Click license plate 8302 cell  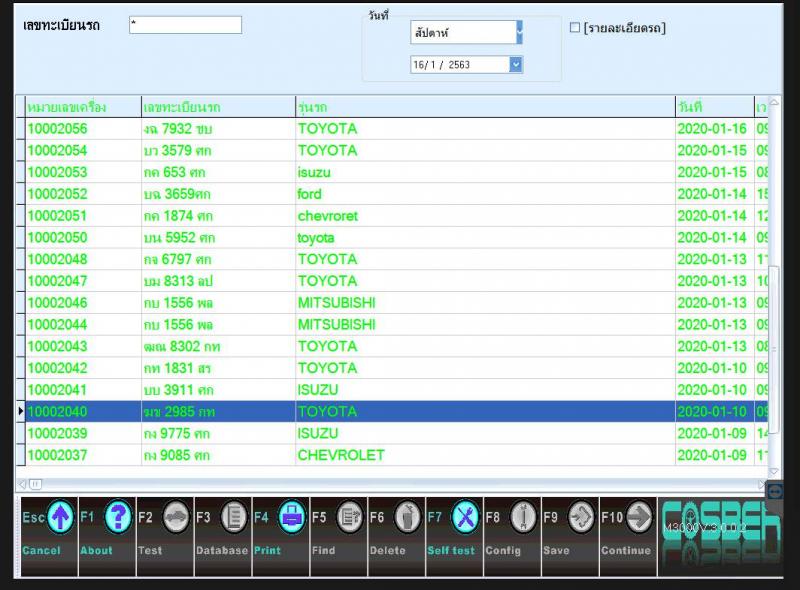tap(218, 347)
